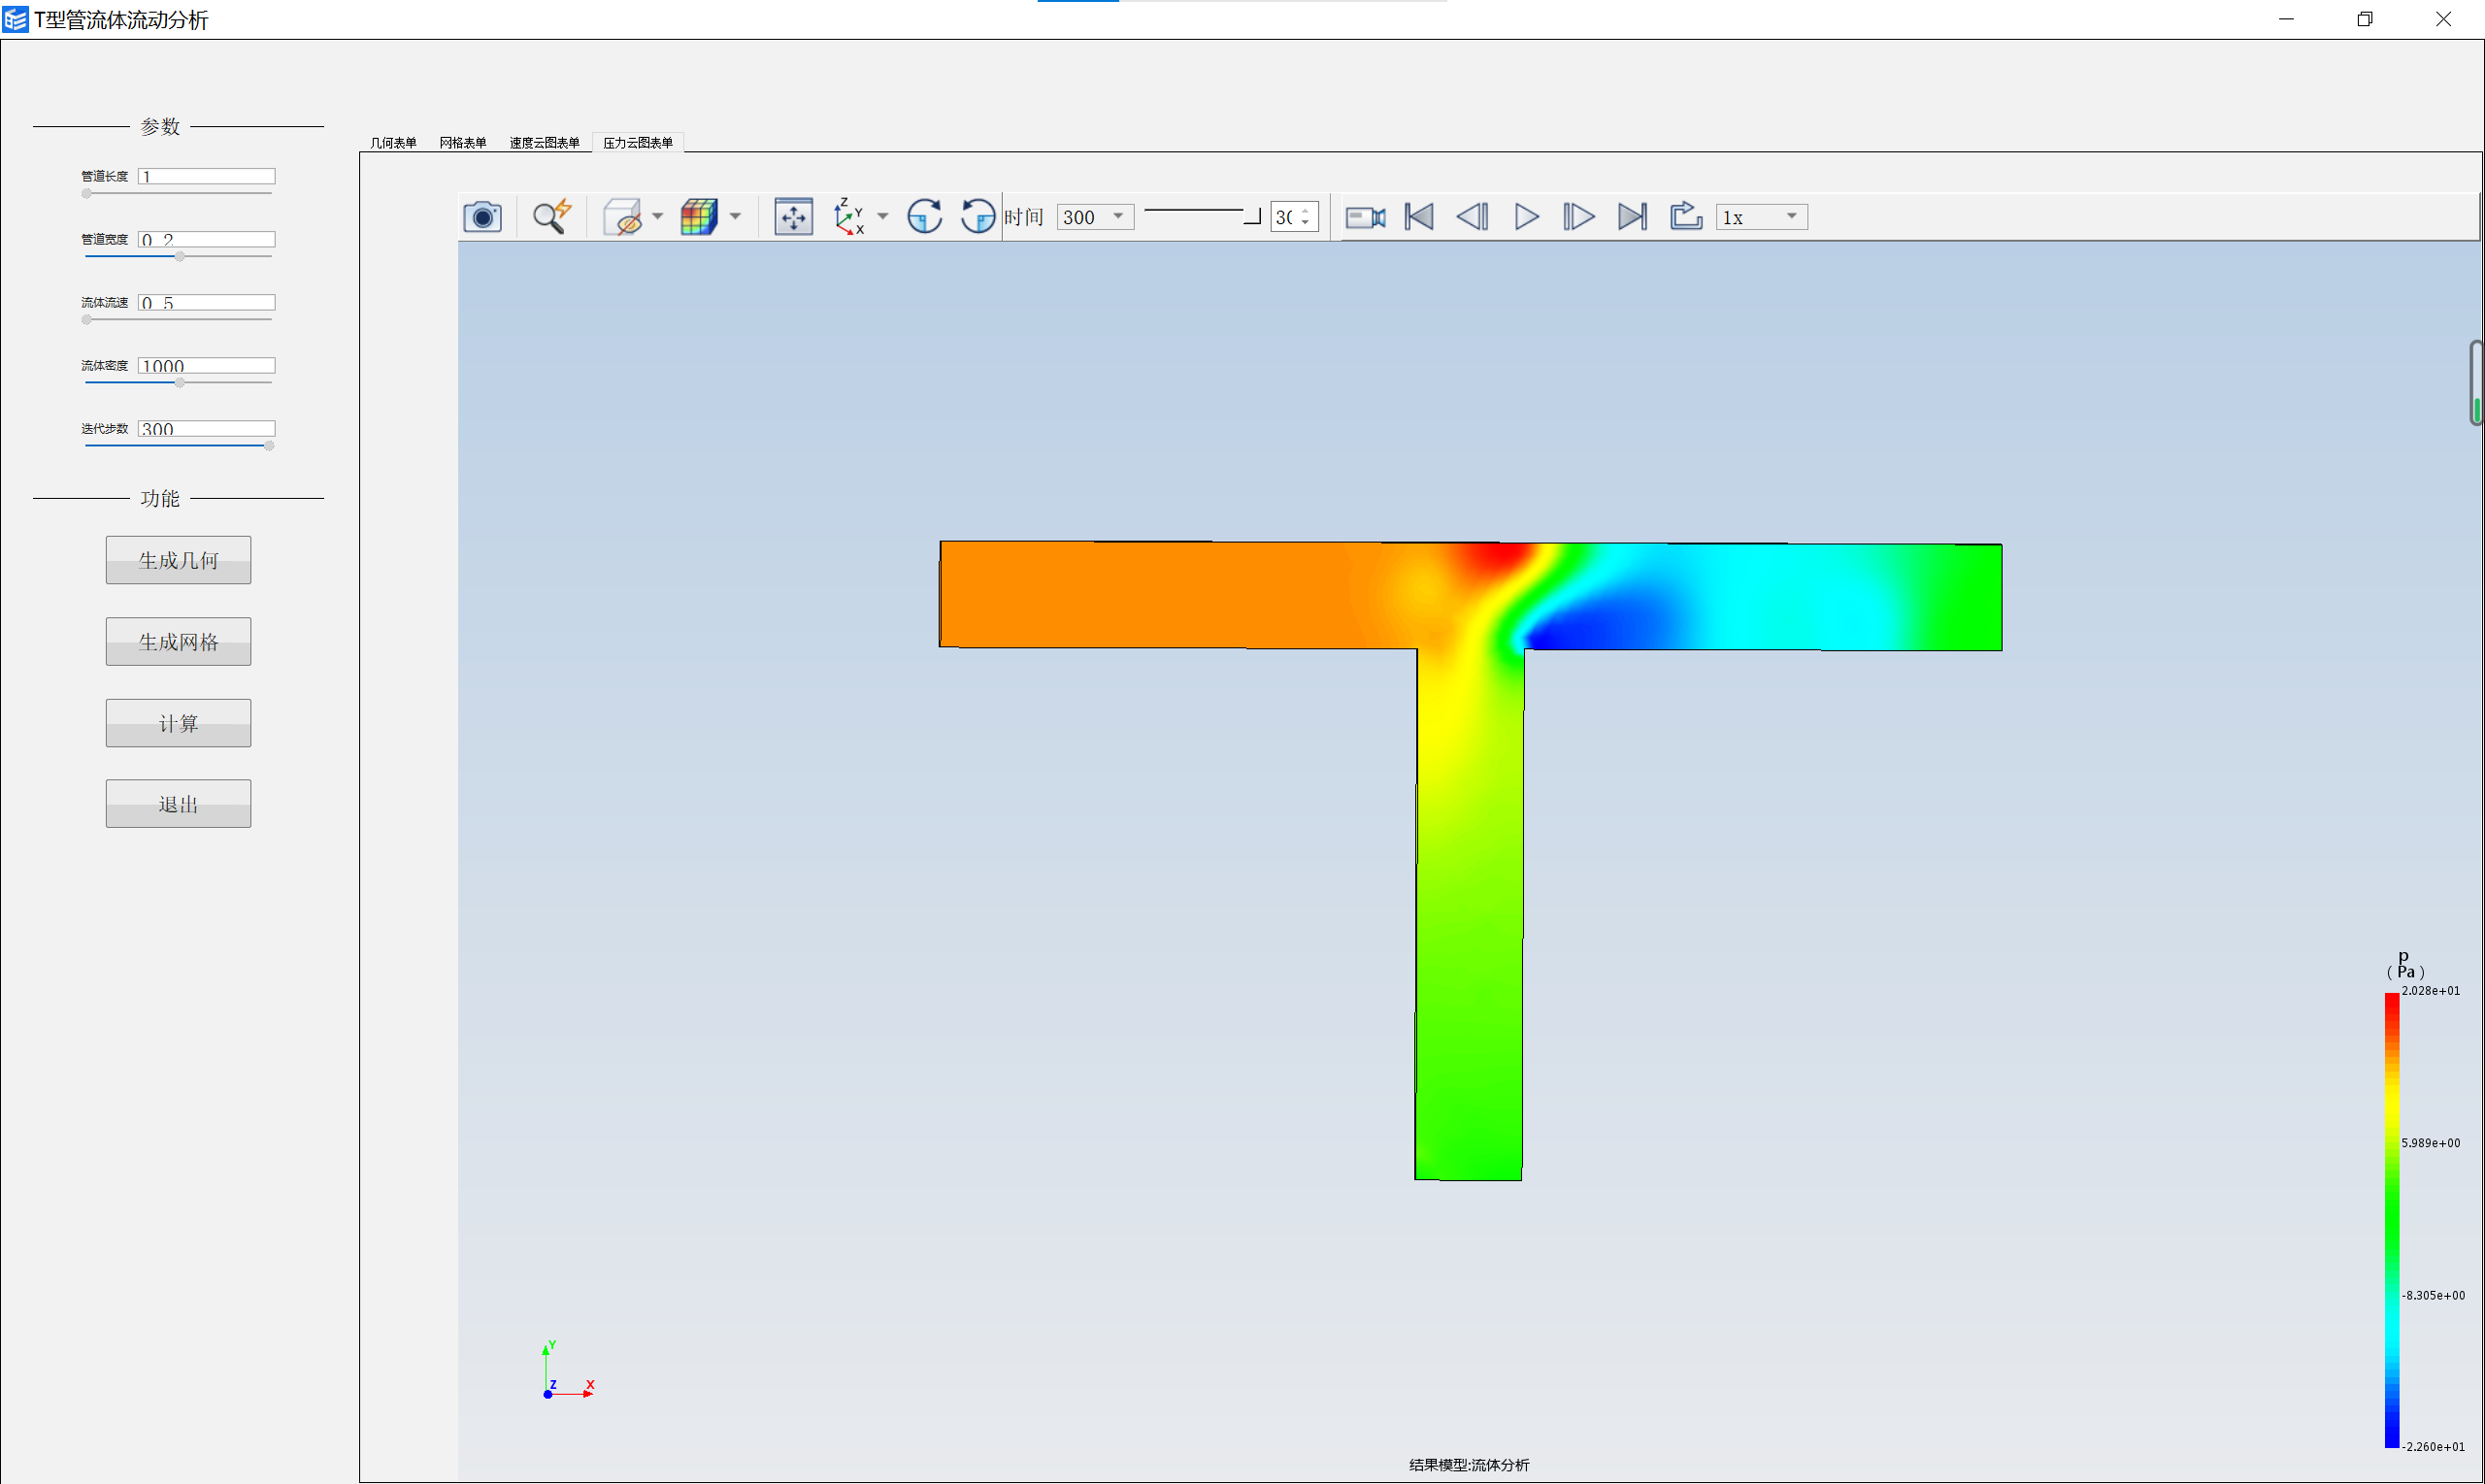Click the 管道宽度 slider handle

click(x=180, y=256)
